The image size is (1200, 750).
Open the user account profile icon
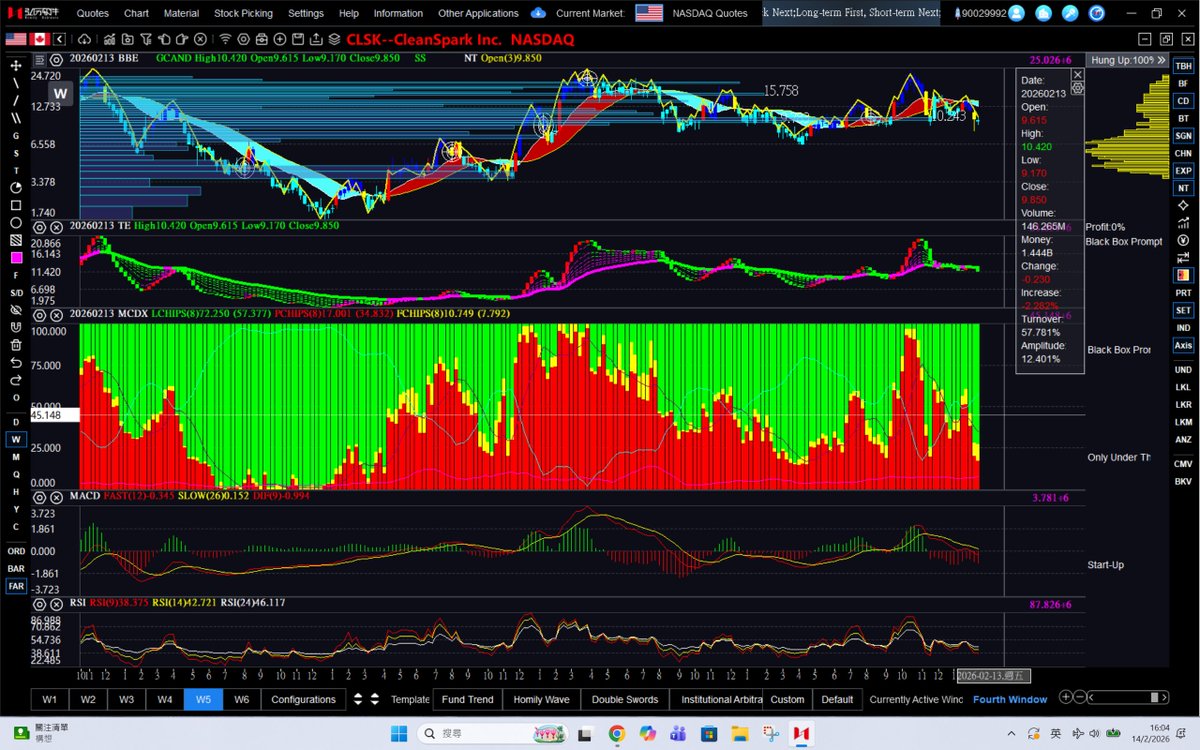[1017, 13]
